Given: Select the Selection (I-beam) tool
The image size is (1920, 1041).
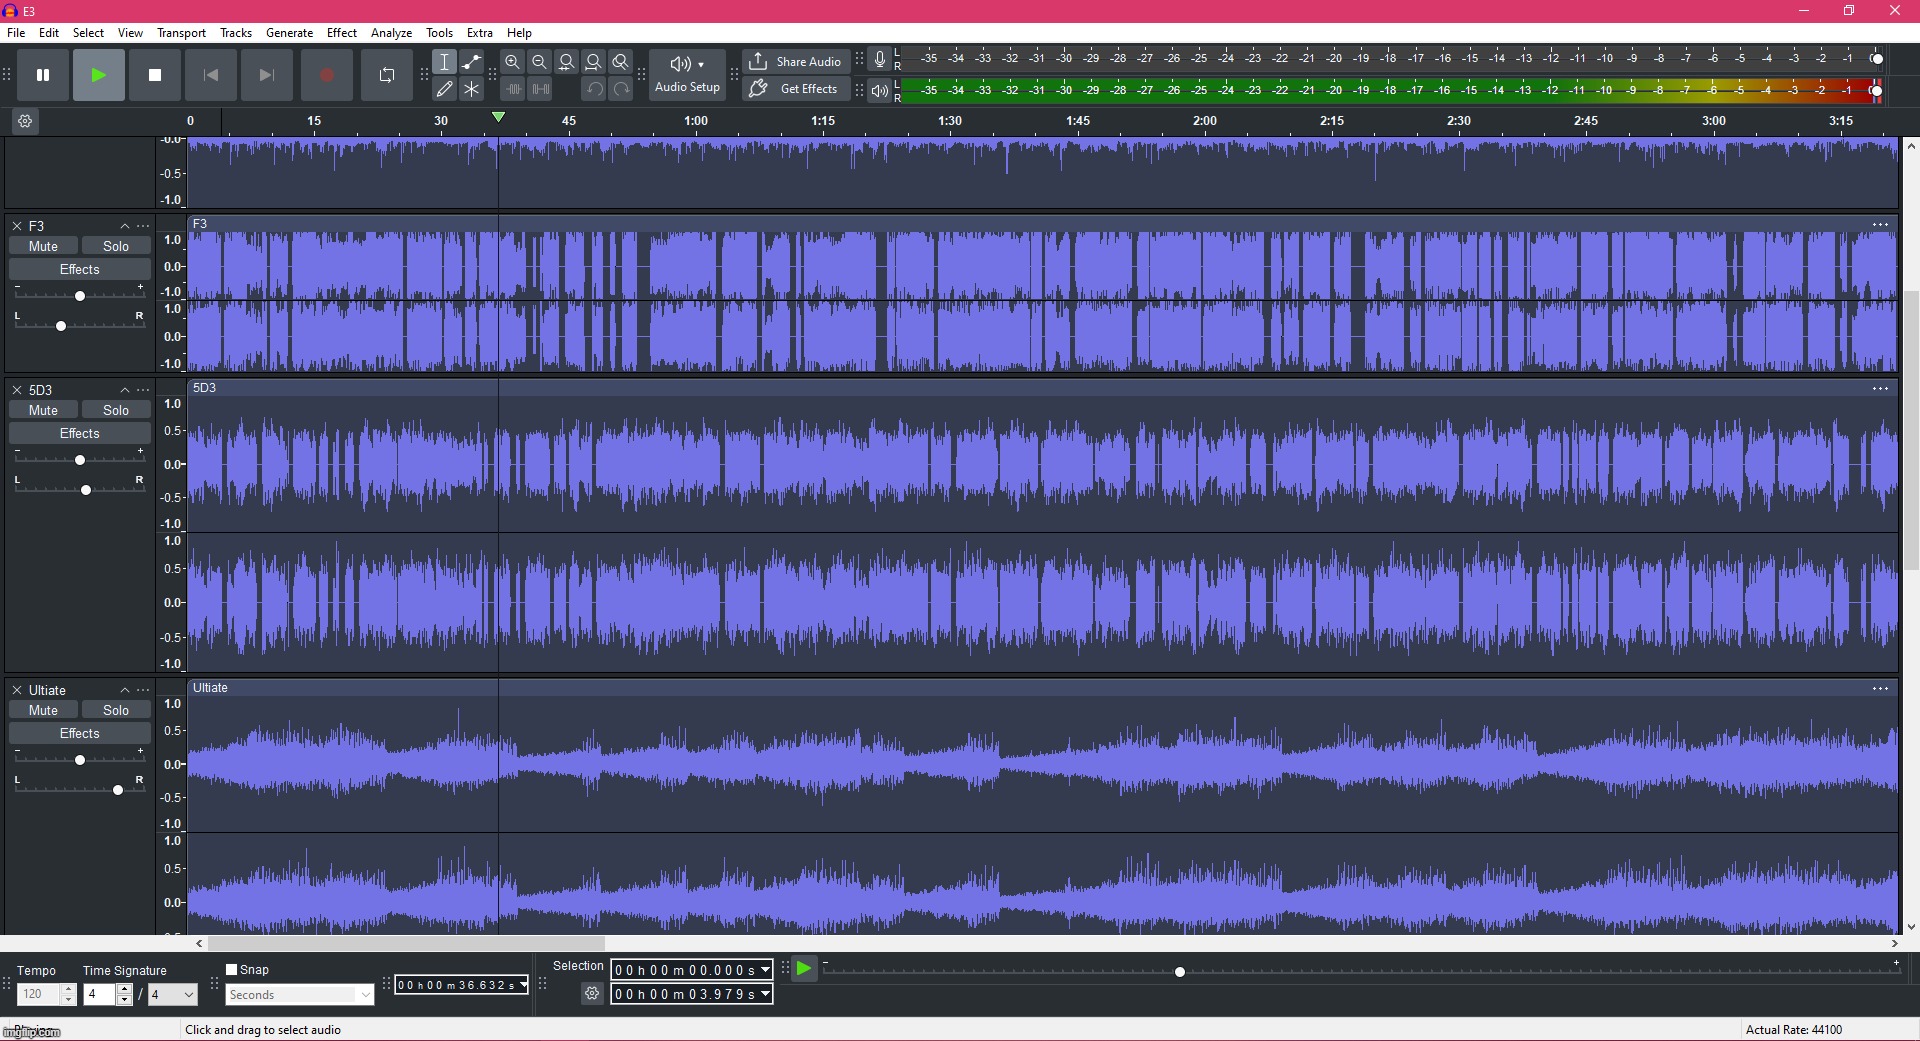Looking at the screenshot, I should [445, 62].
